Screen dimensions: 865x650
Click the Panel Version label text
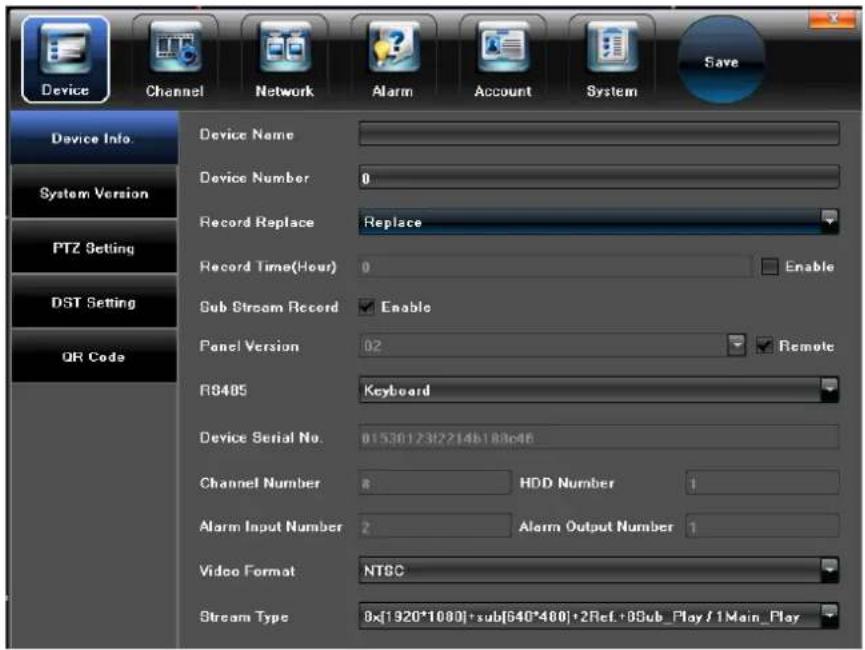[x=249, y=346]
